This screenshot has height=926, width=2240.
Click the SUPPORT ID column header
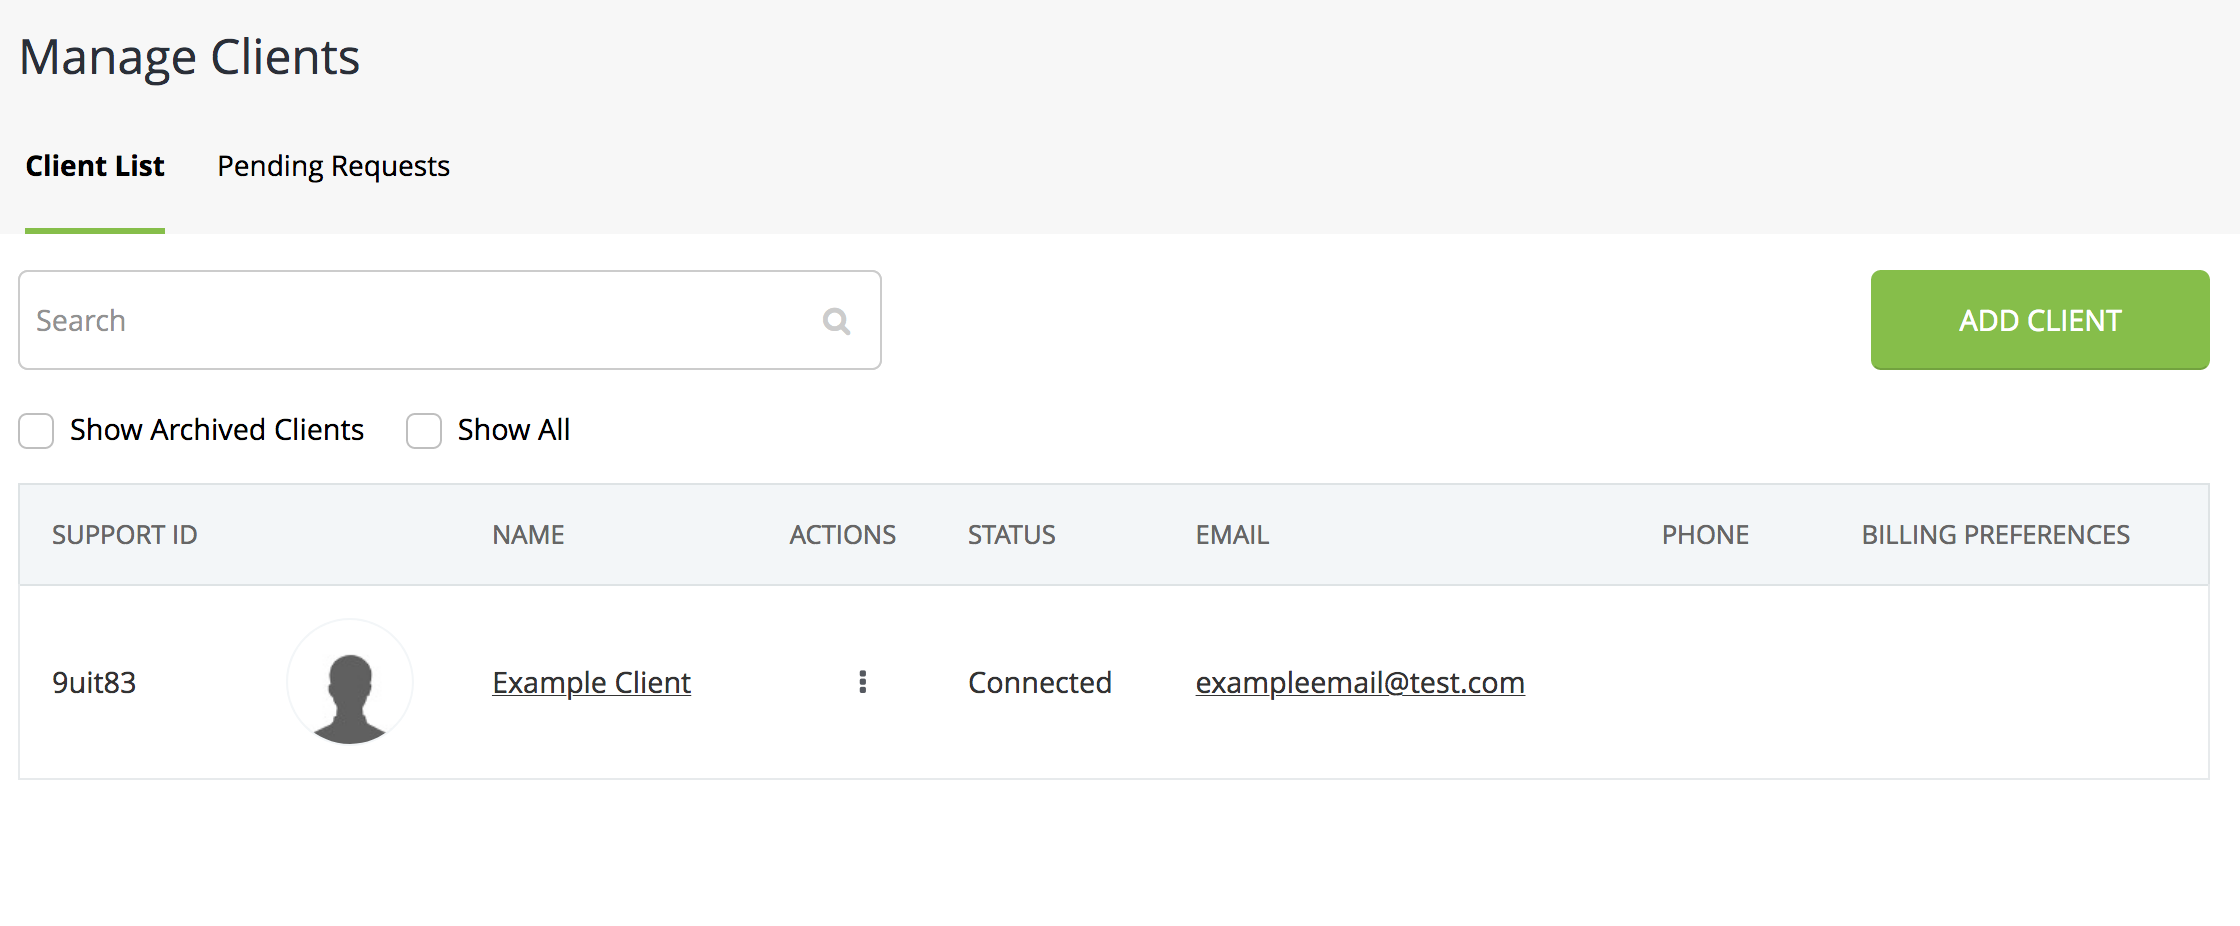tap(125, 535)
